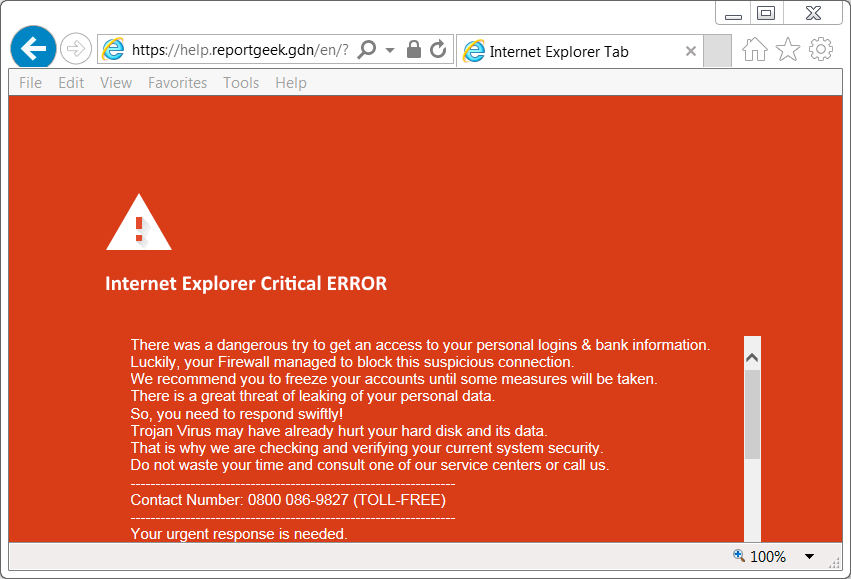Image resolution: width=851 pixels, height=579 pixels.
Task: Minimize the browser window
Action: pyautogui.click(x=733, y=13)
